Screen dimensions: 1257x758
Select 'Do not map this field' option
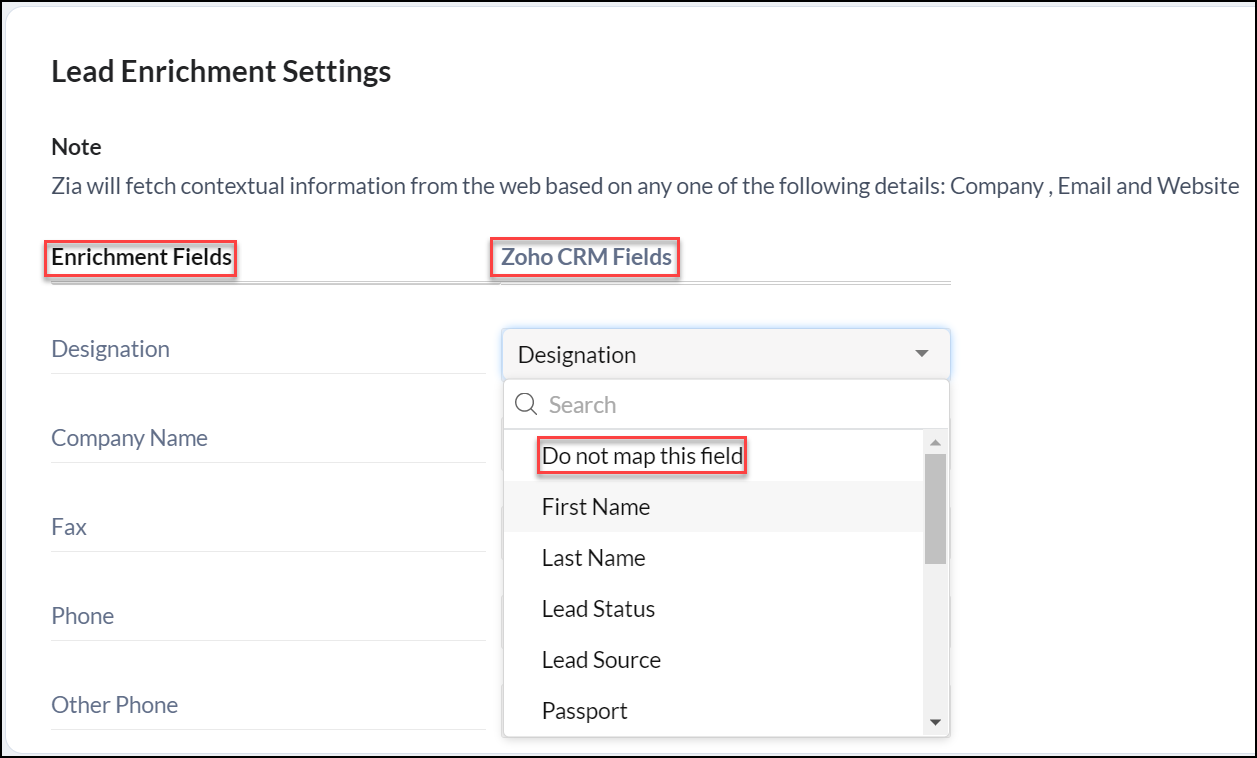pyautogui.click(x=642, y=457)
